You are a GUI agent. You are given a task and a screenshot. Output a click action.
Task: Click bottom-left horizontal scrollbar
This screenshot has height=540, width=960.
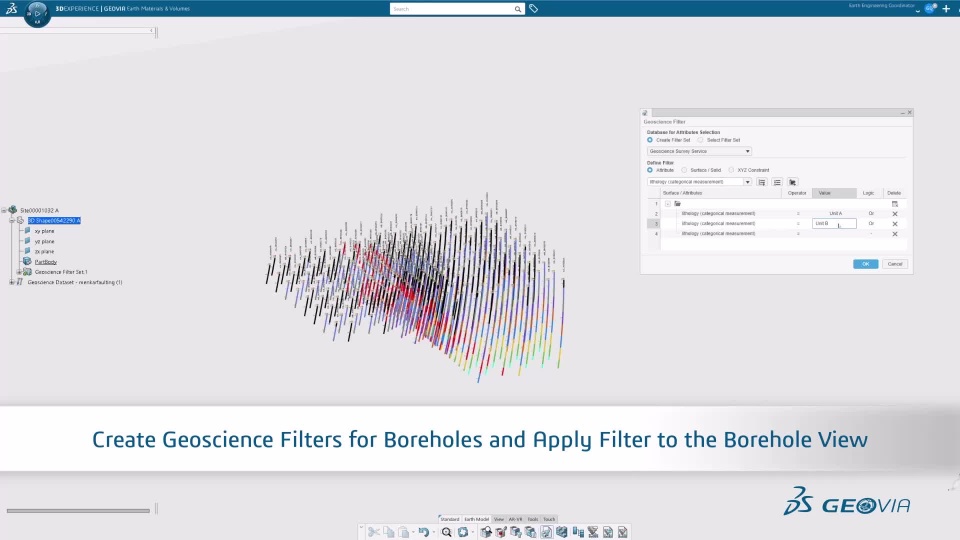coord(78,510)
